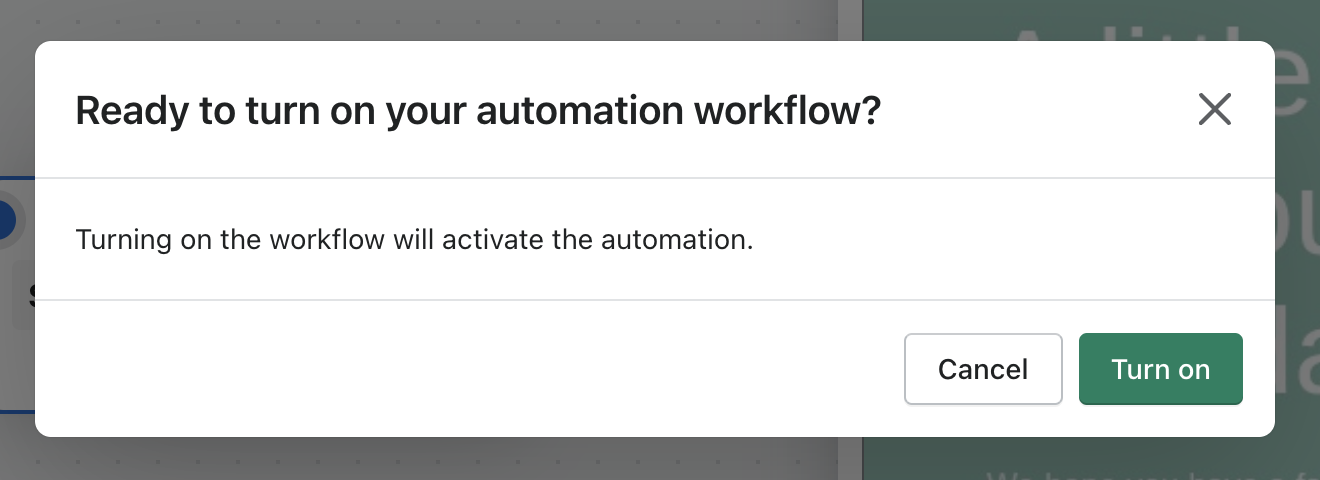
Task: Click the dotted canvas backdrop below the dialog
Action: pos(400,460)
